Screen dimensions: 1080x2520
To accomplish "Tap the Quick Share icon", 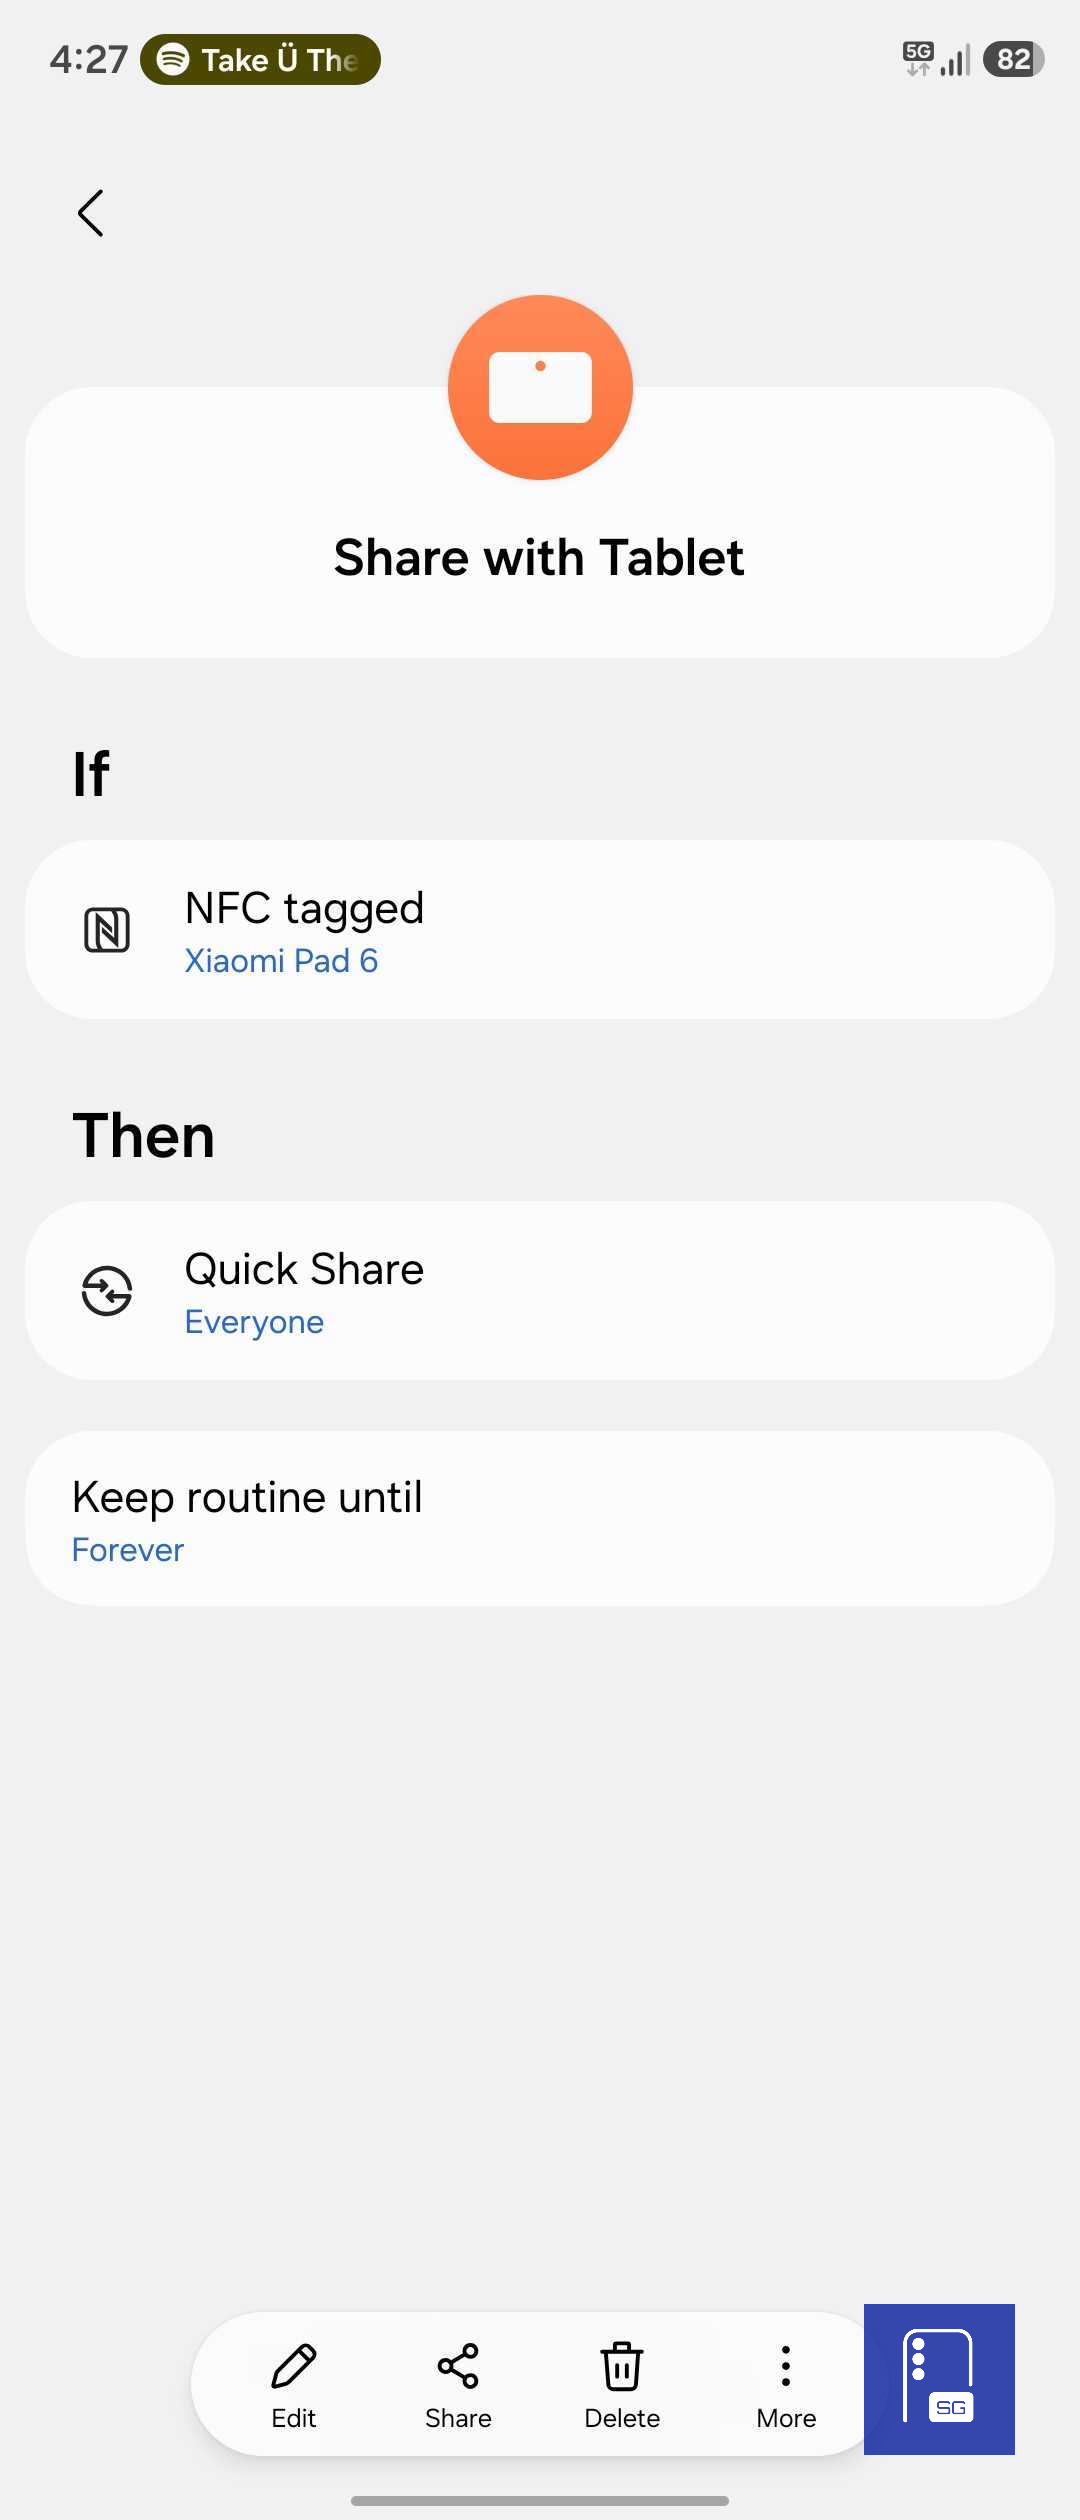I will [107, 1290].
